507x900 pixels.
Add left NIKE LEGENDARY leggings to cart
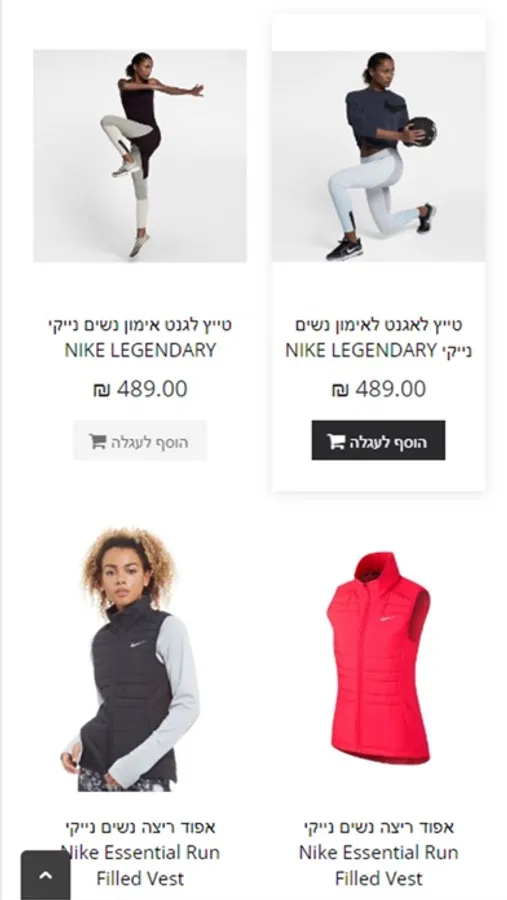(140, 440)
